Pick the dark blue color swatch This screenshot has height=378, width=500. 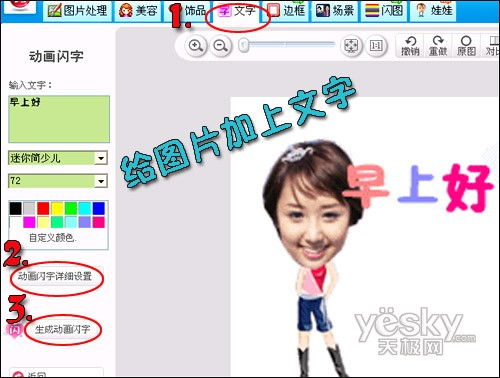pyautogui.click(x=99, y=208)
